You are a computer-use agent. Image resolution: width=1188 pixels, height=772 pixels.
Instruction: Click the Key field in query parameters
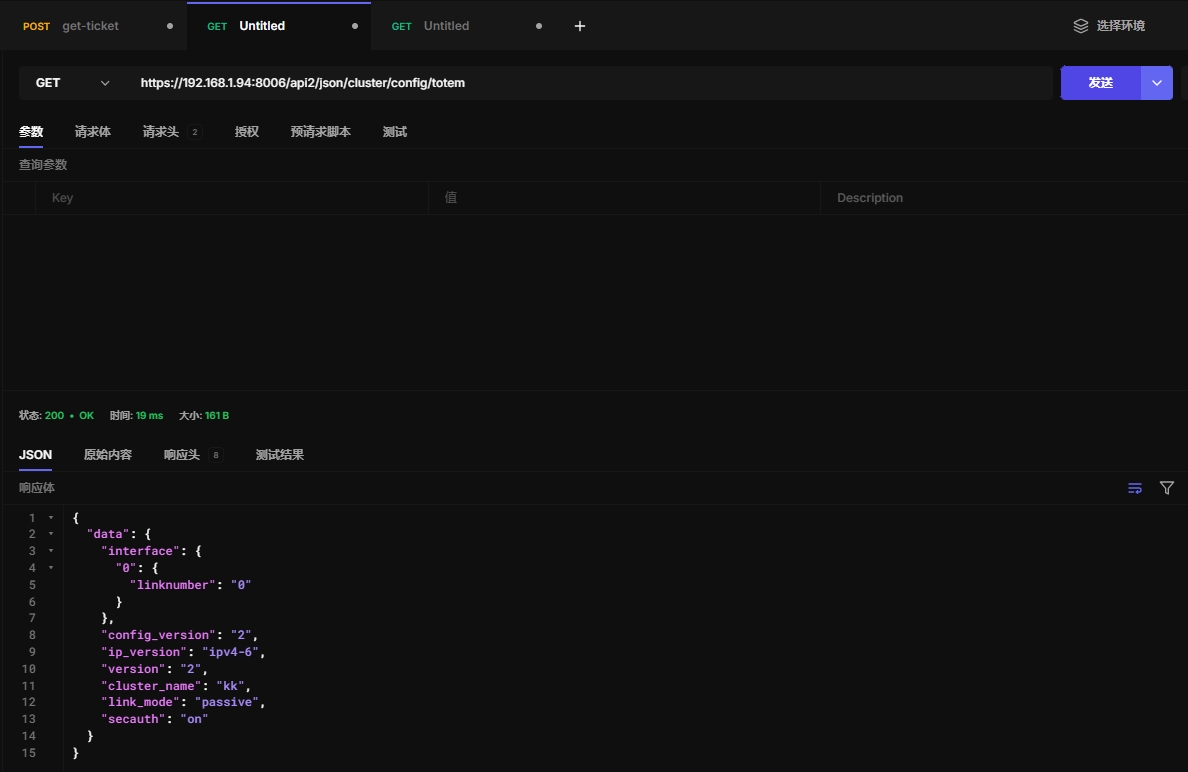(230, 198)
